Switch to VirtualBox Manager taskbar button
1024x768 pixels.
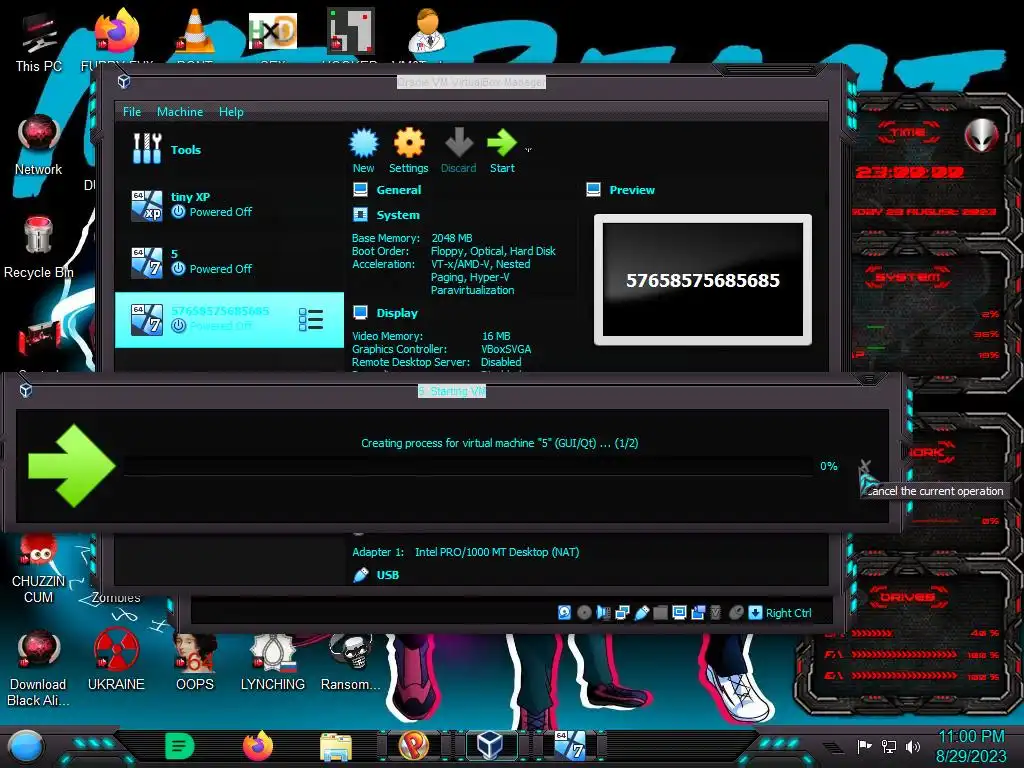click(x=490, y=746)
